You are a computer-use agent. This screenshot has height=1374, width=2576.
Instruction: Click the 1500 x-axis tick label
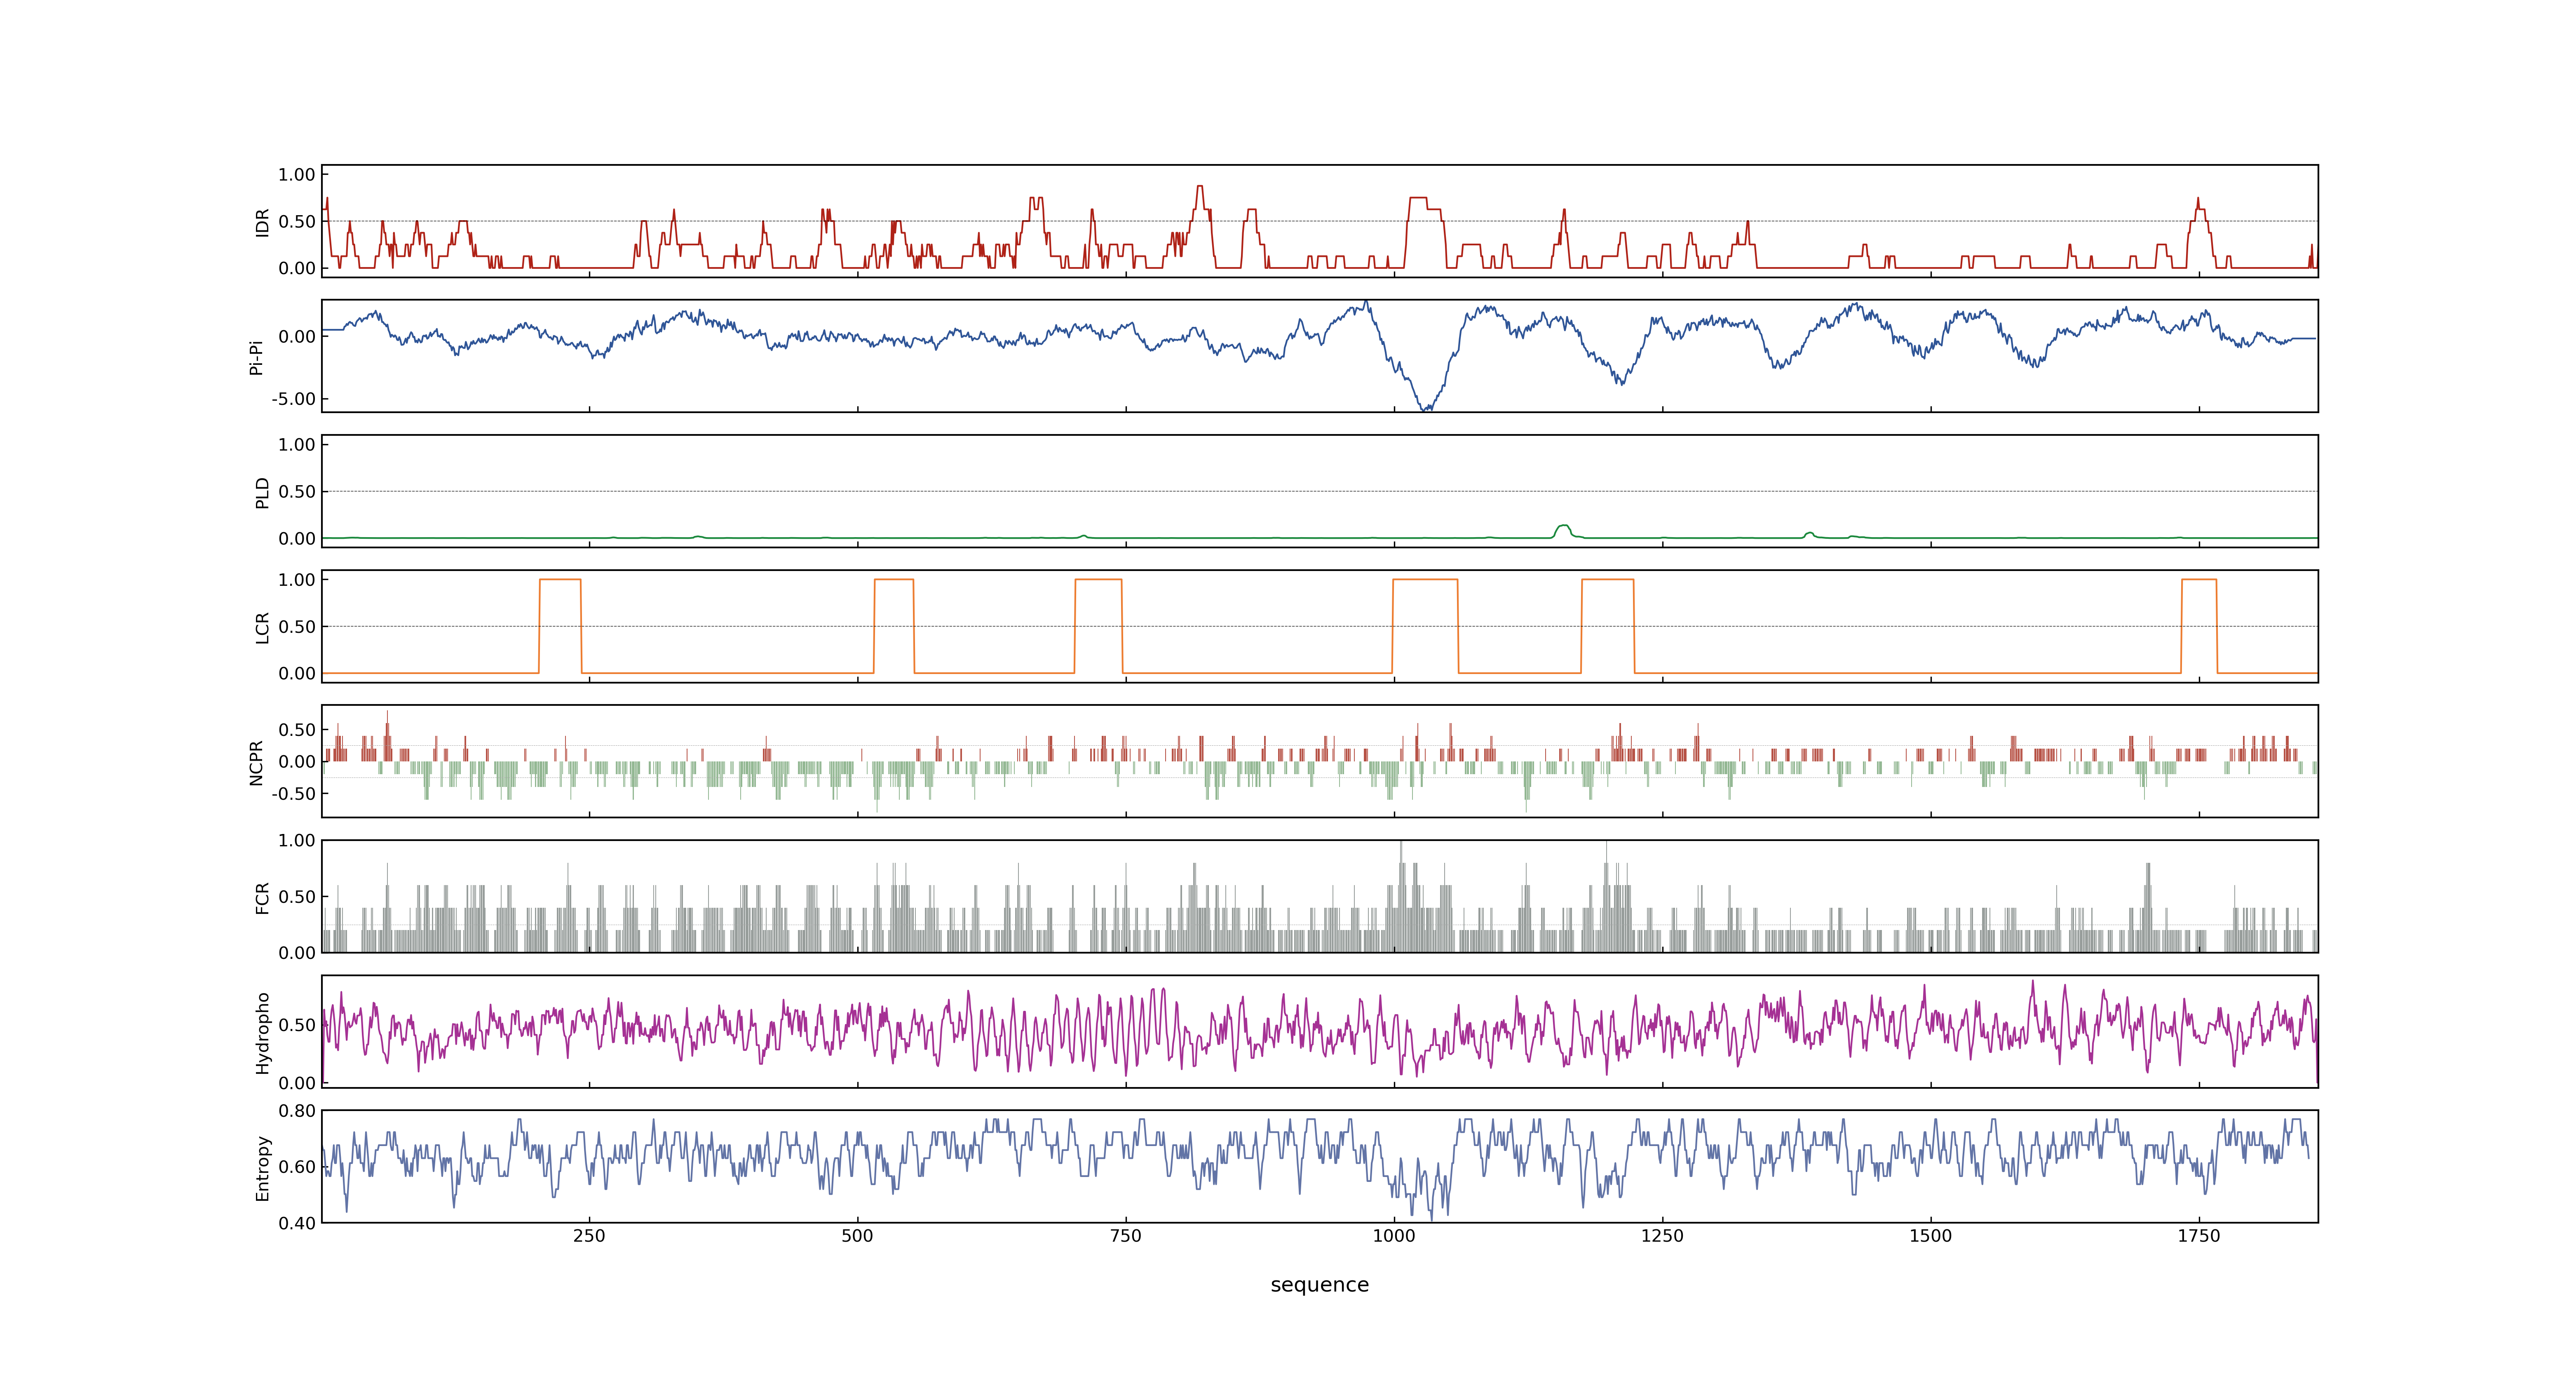click(1930, 1236)
